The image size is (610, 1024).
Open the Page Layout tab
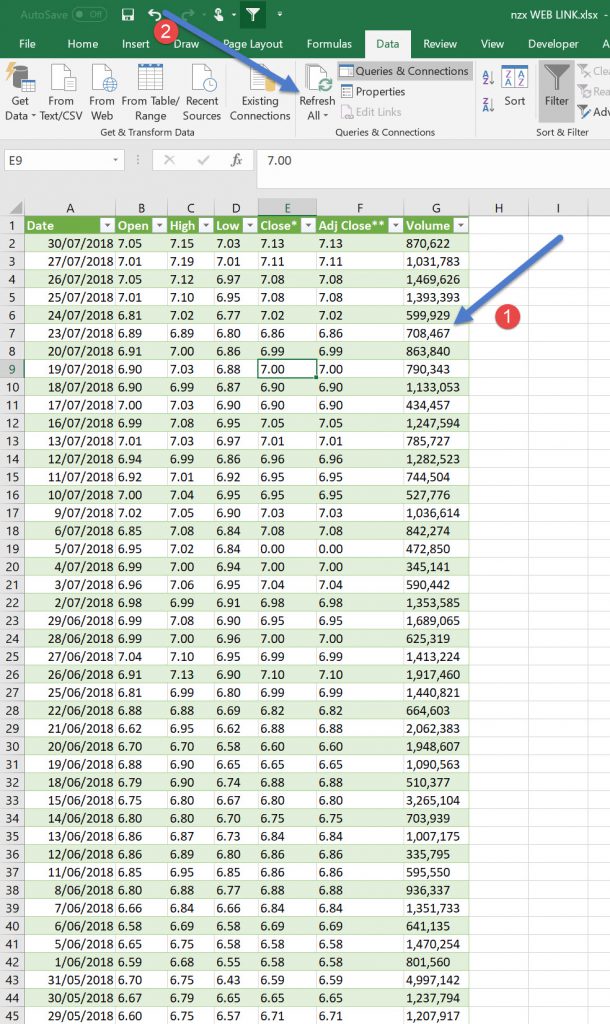pyautogui.click(x=252, y=44)
